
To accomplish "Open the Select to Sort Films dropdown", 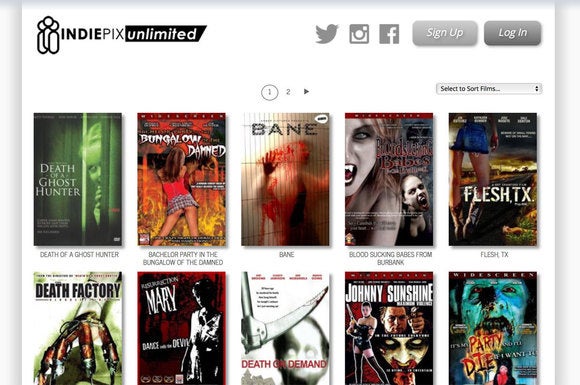I will 489,89.
